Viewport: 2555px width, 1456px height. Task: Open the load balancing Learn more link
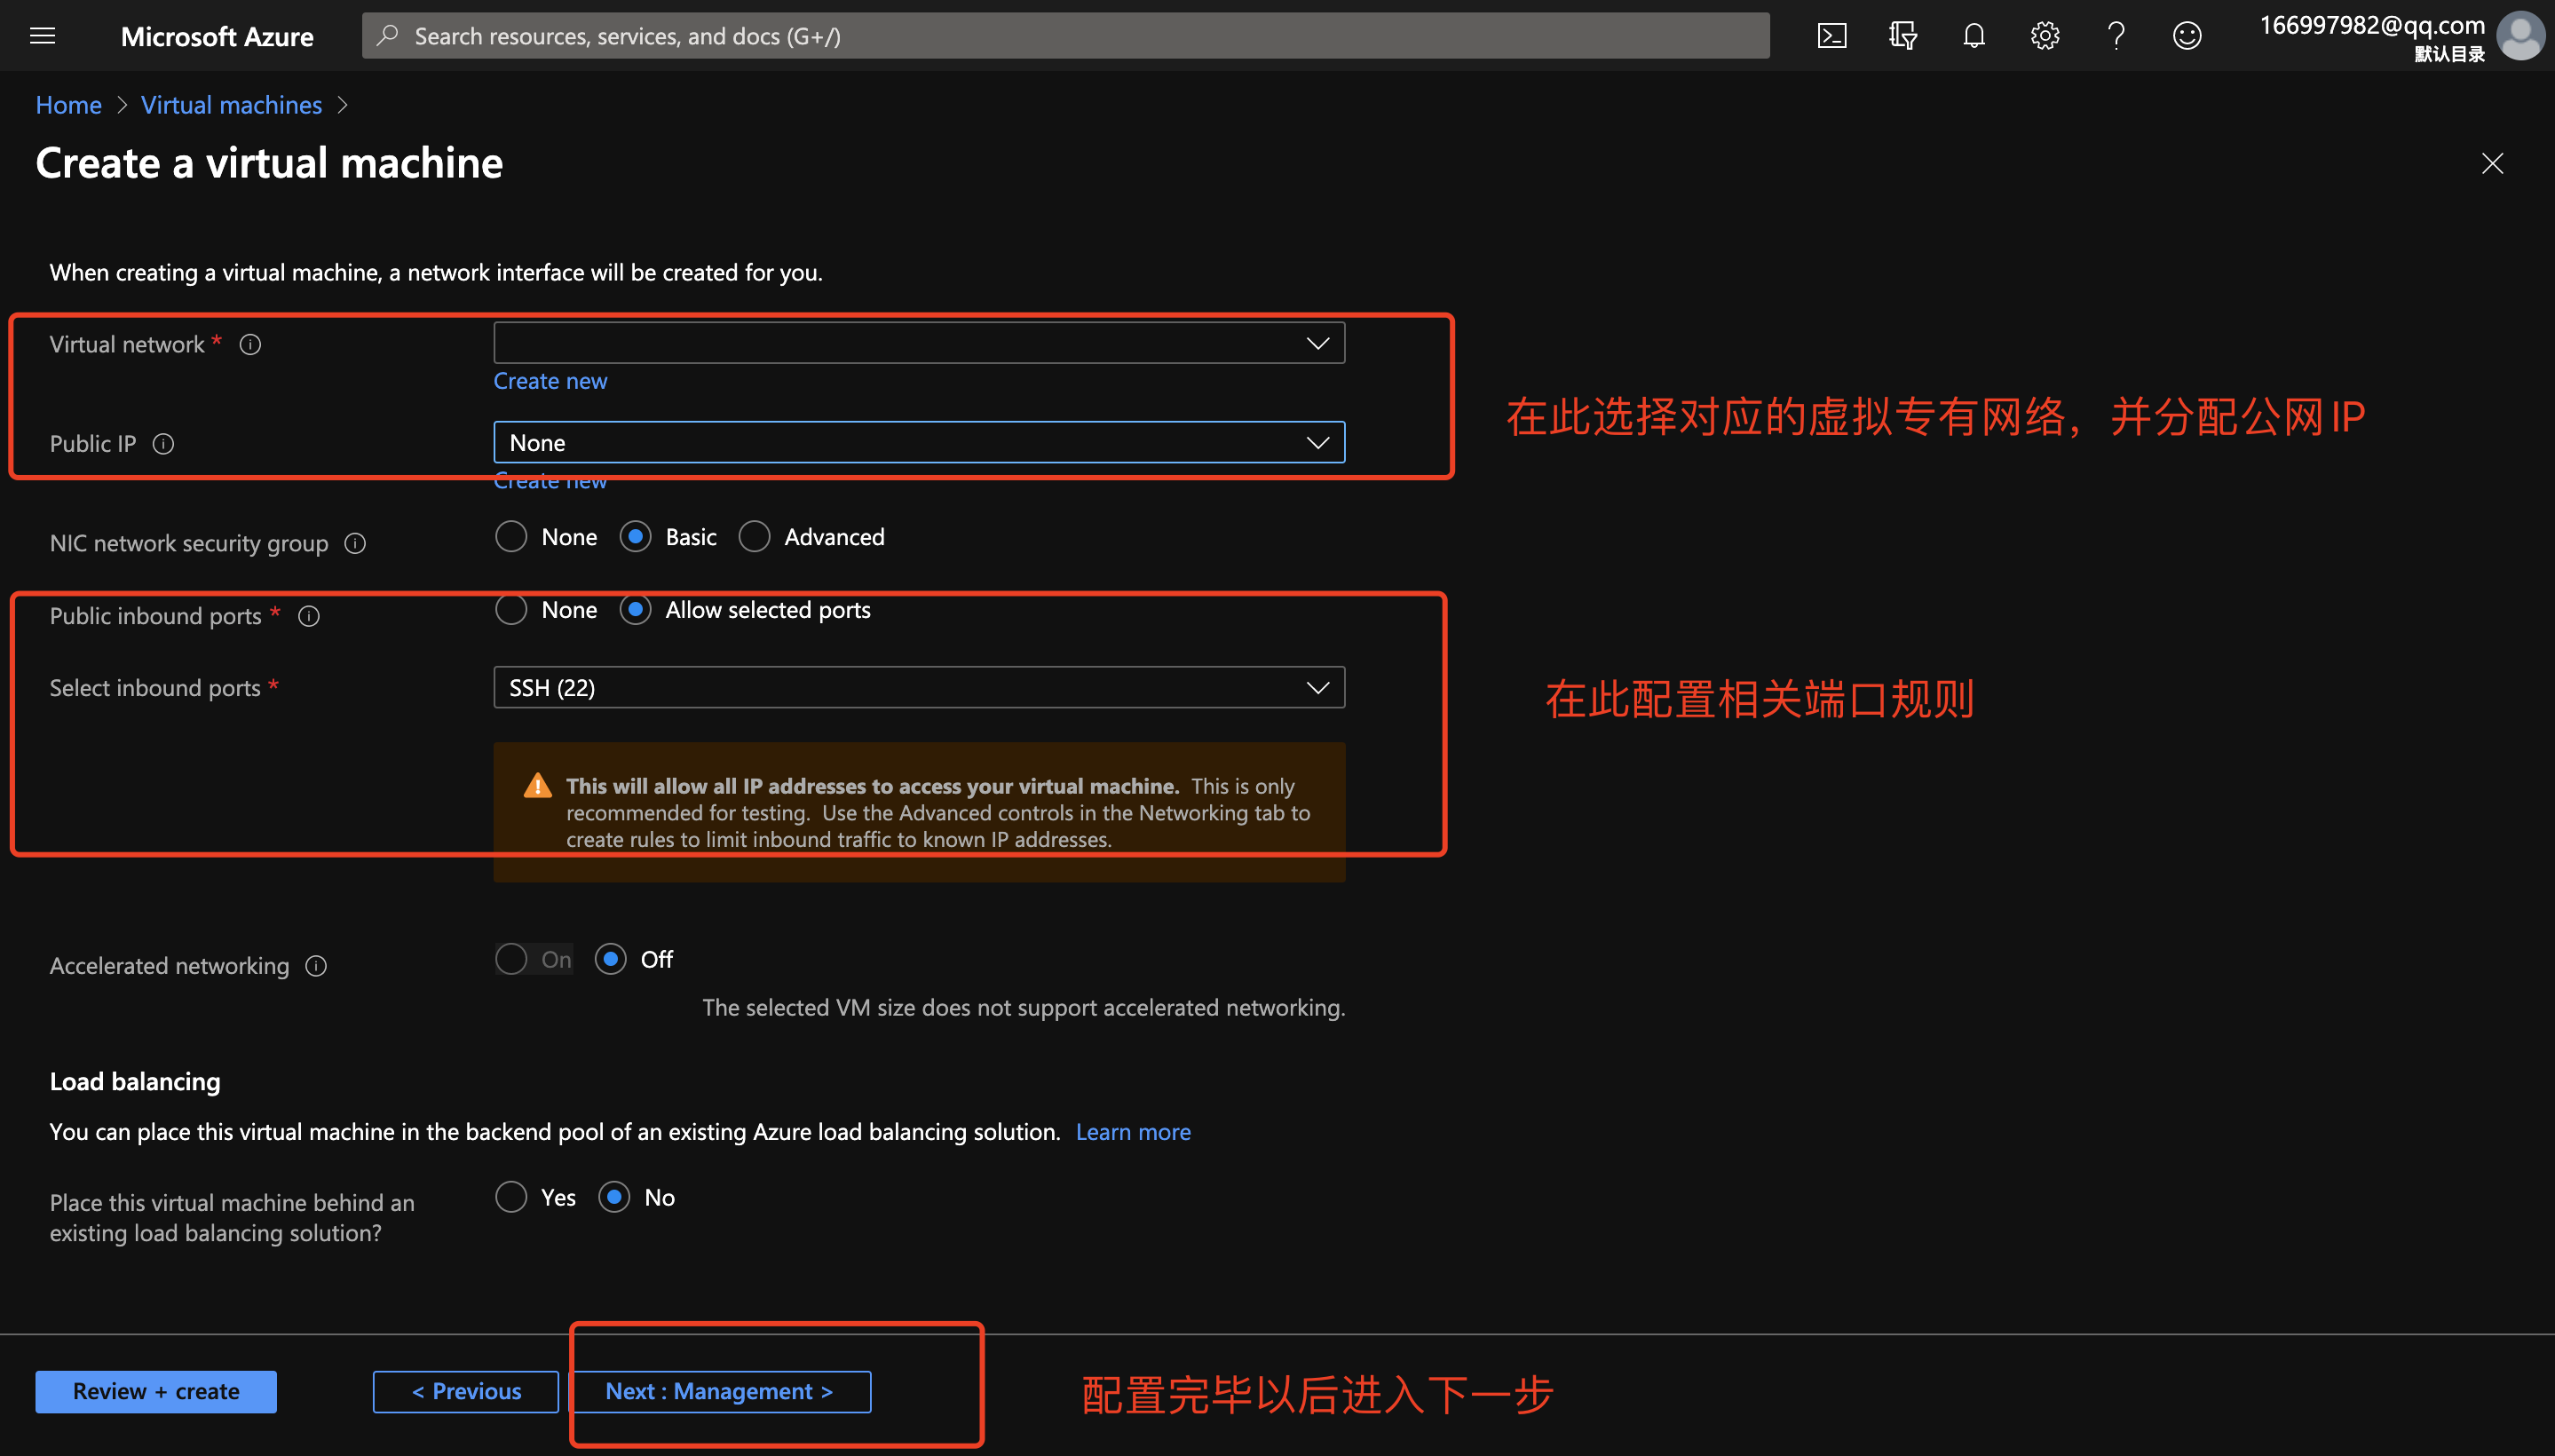1133,1132
